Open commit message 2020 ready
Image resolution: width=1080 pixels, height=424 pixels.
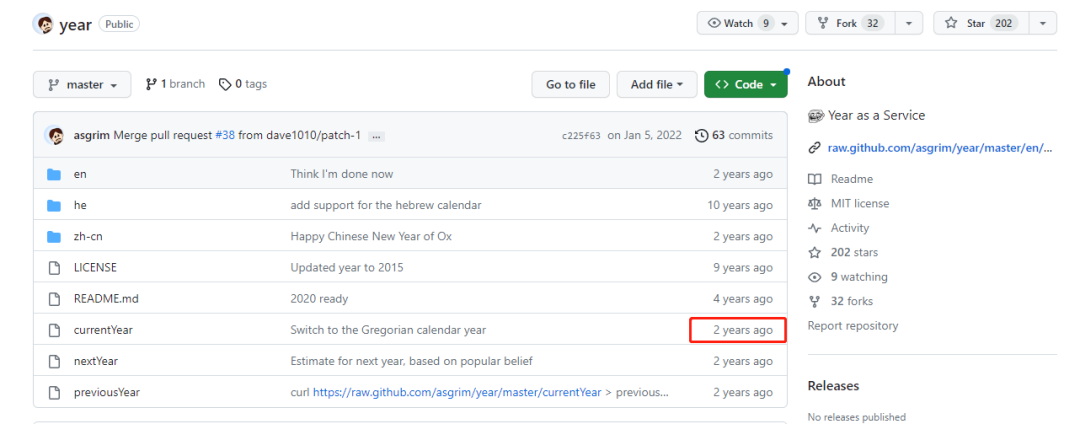coord(319,299)
